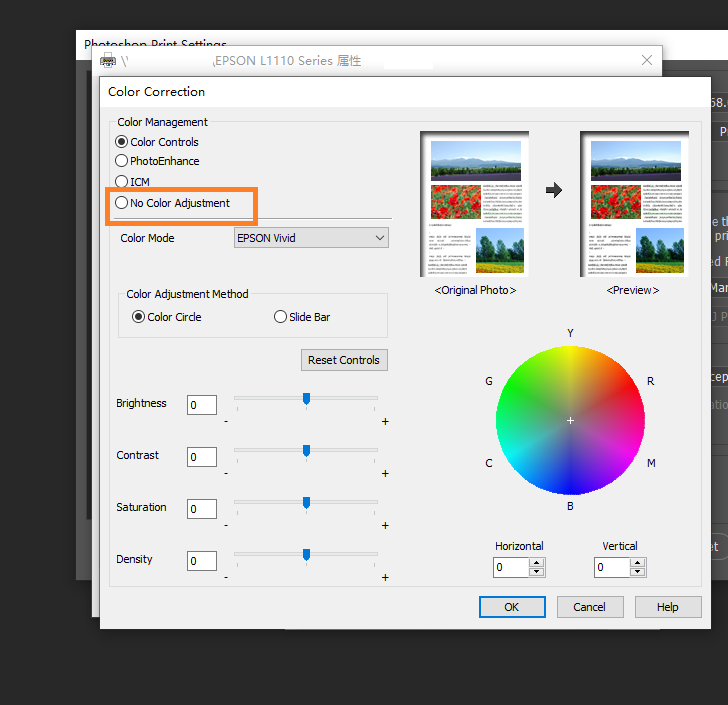Click the Original Photo preview thumbnail
Image resolution: width=728 pixels, height=705 pixels.
(x=475, y=207)
